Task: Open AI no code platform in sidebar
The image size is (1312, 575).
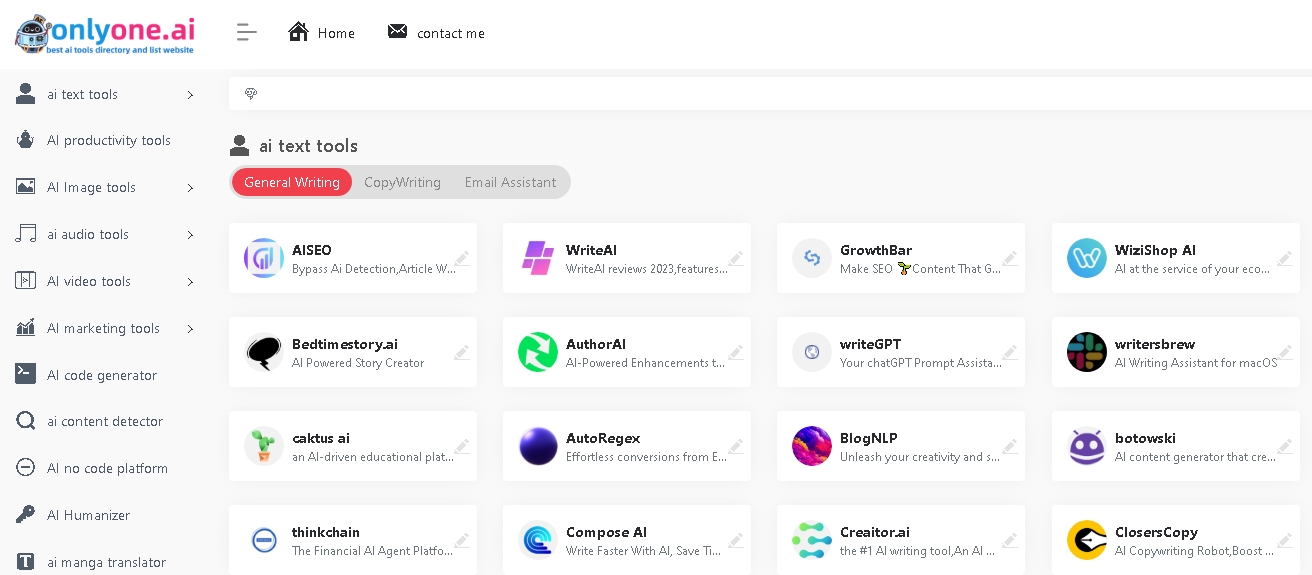Action: (x=107, y=469)
